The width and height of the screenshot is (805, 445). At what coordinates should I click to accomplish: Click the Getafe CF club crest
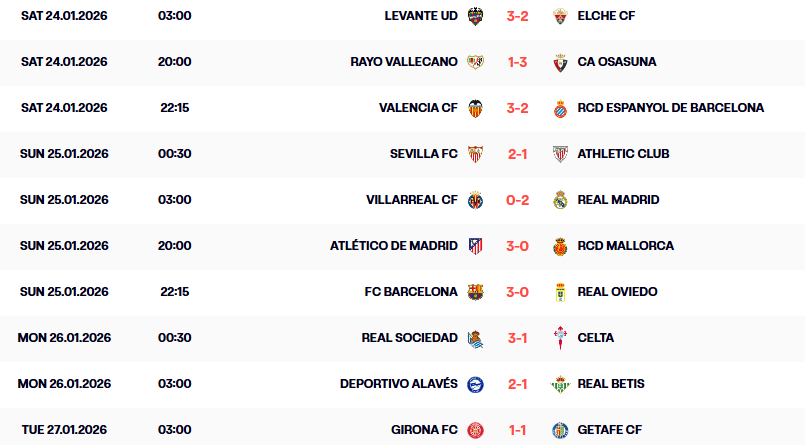[x=560, y=430]
